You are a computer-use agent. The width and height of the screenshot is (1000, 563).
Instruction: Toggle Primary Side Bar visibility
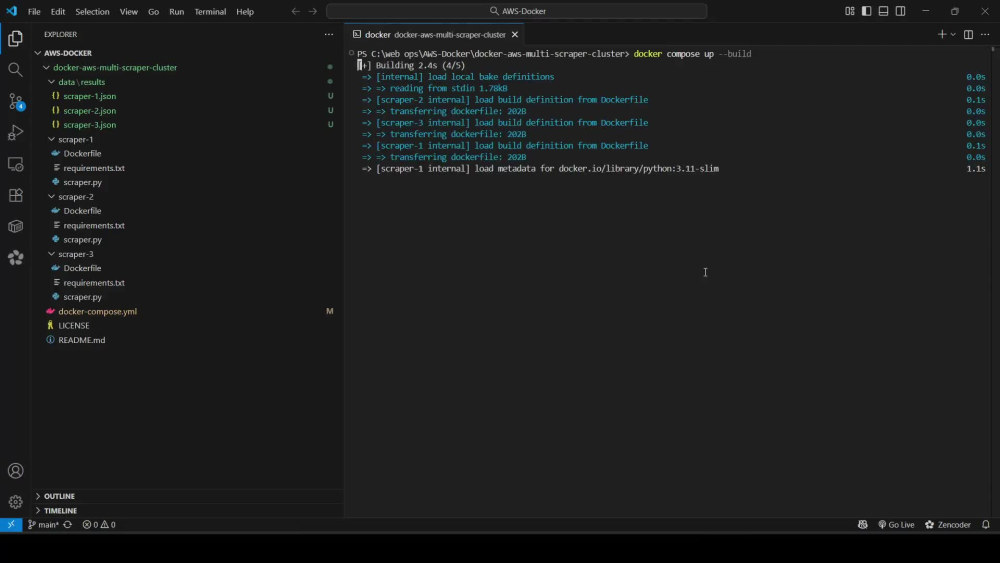pos(866,11)
